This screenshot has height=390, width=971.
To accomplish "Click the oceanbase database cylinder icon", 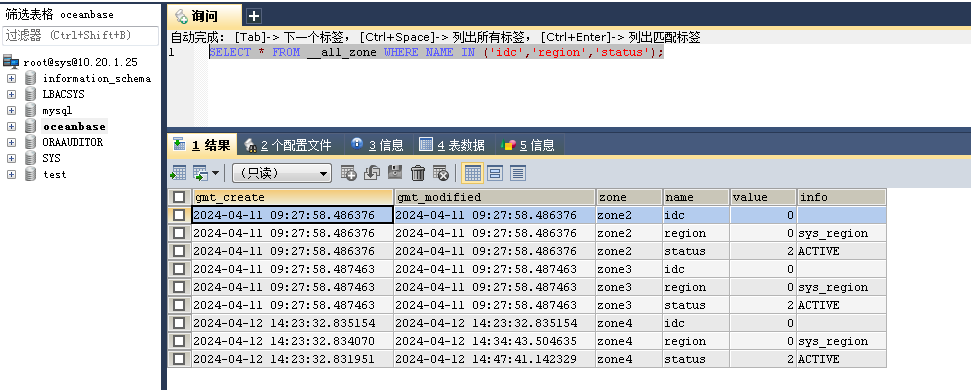I will (30, 126).
